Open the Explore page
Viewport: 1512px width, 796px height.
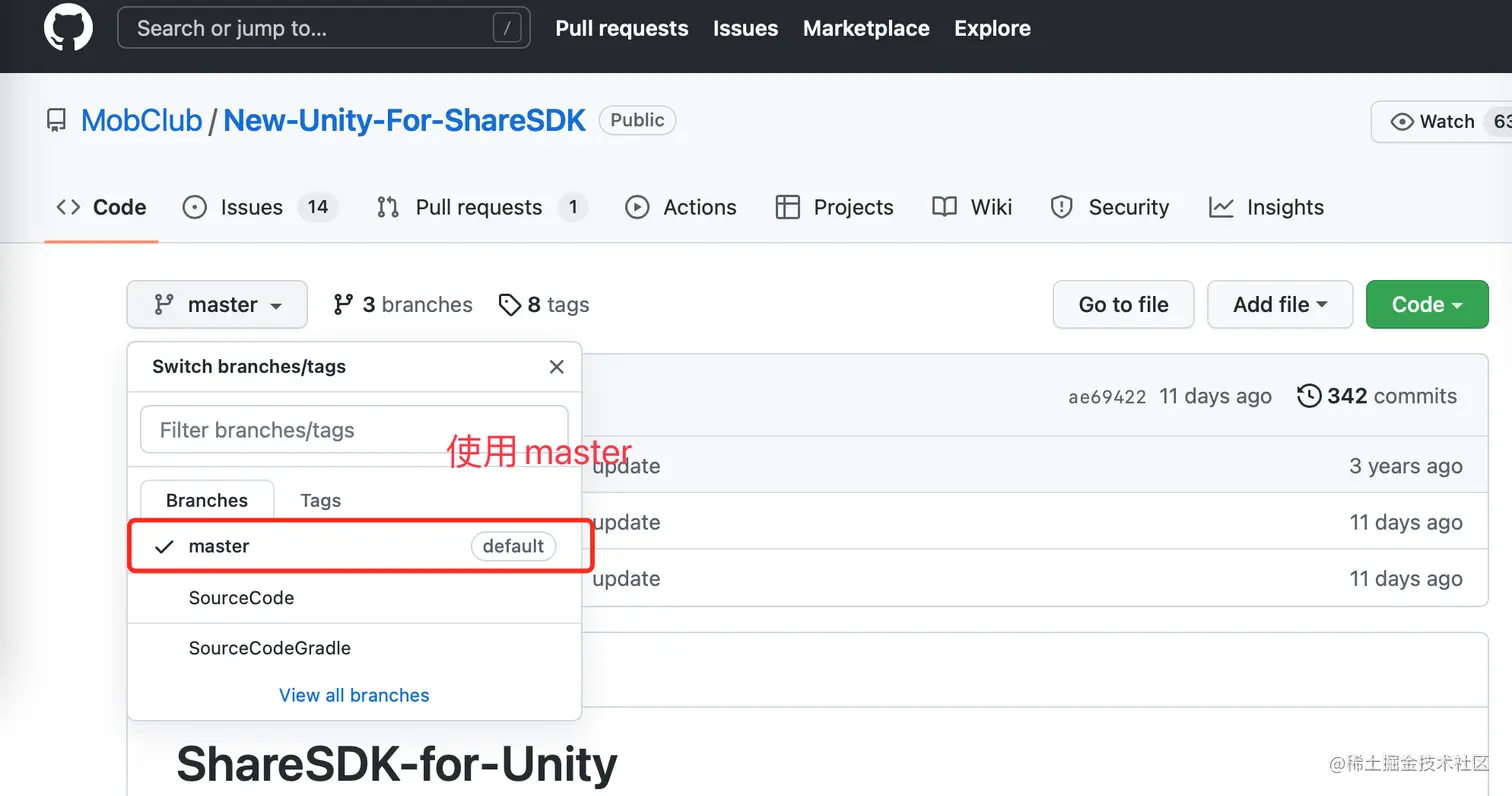(x=992, y=28)
